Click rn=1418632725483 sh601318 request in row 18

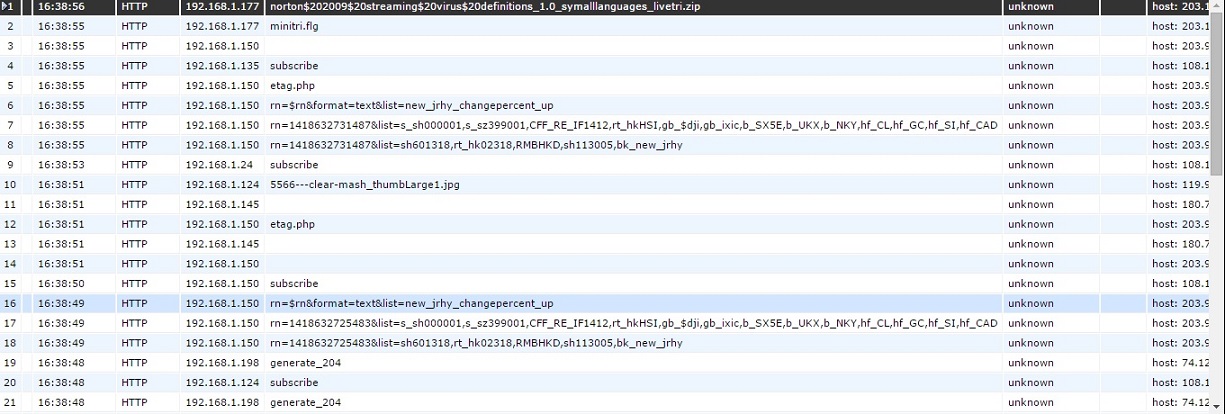click(x=476, y=343)
